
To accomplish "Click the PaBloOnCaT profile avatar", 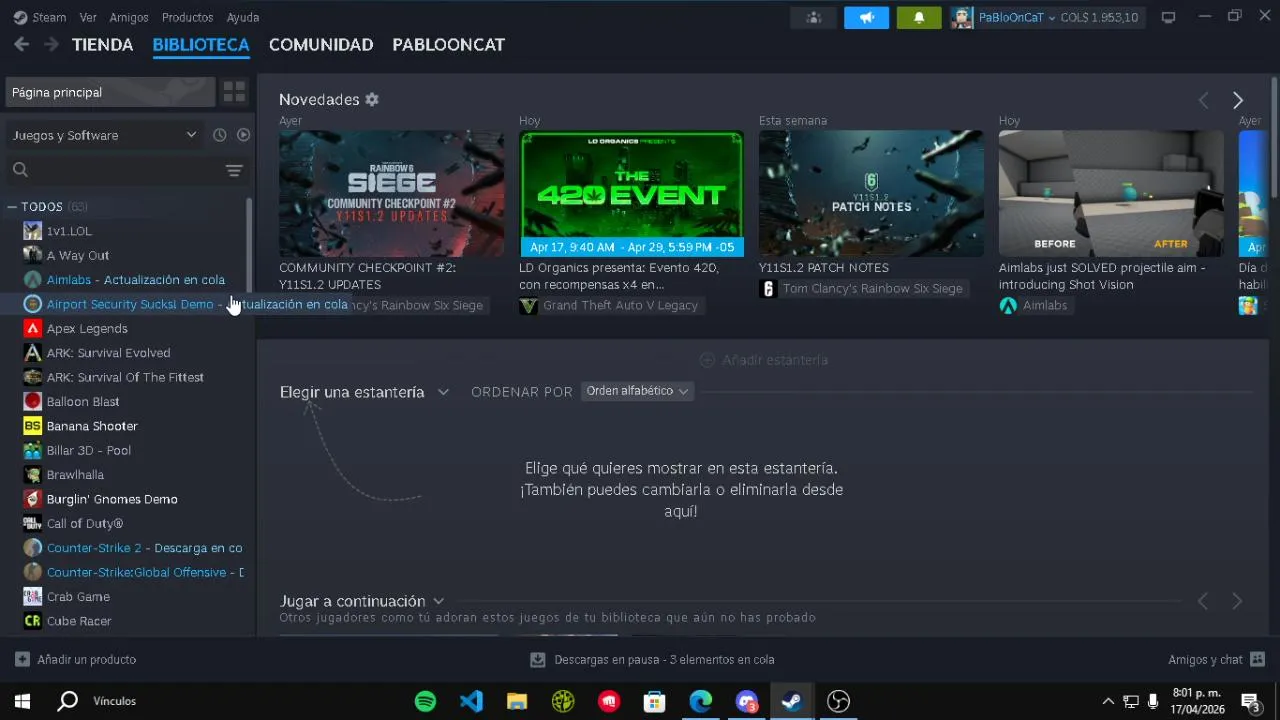I will point(962,17).
